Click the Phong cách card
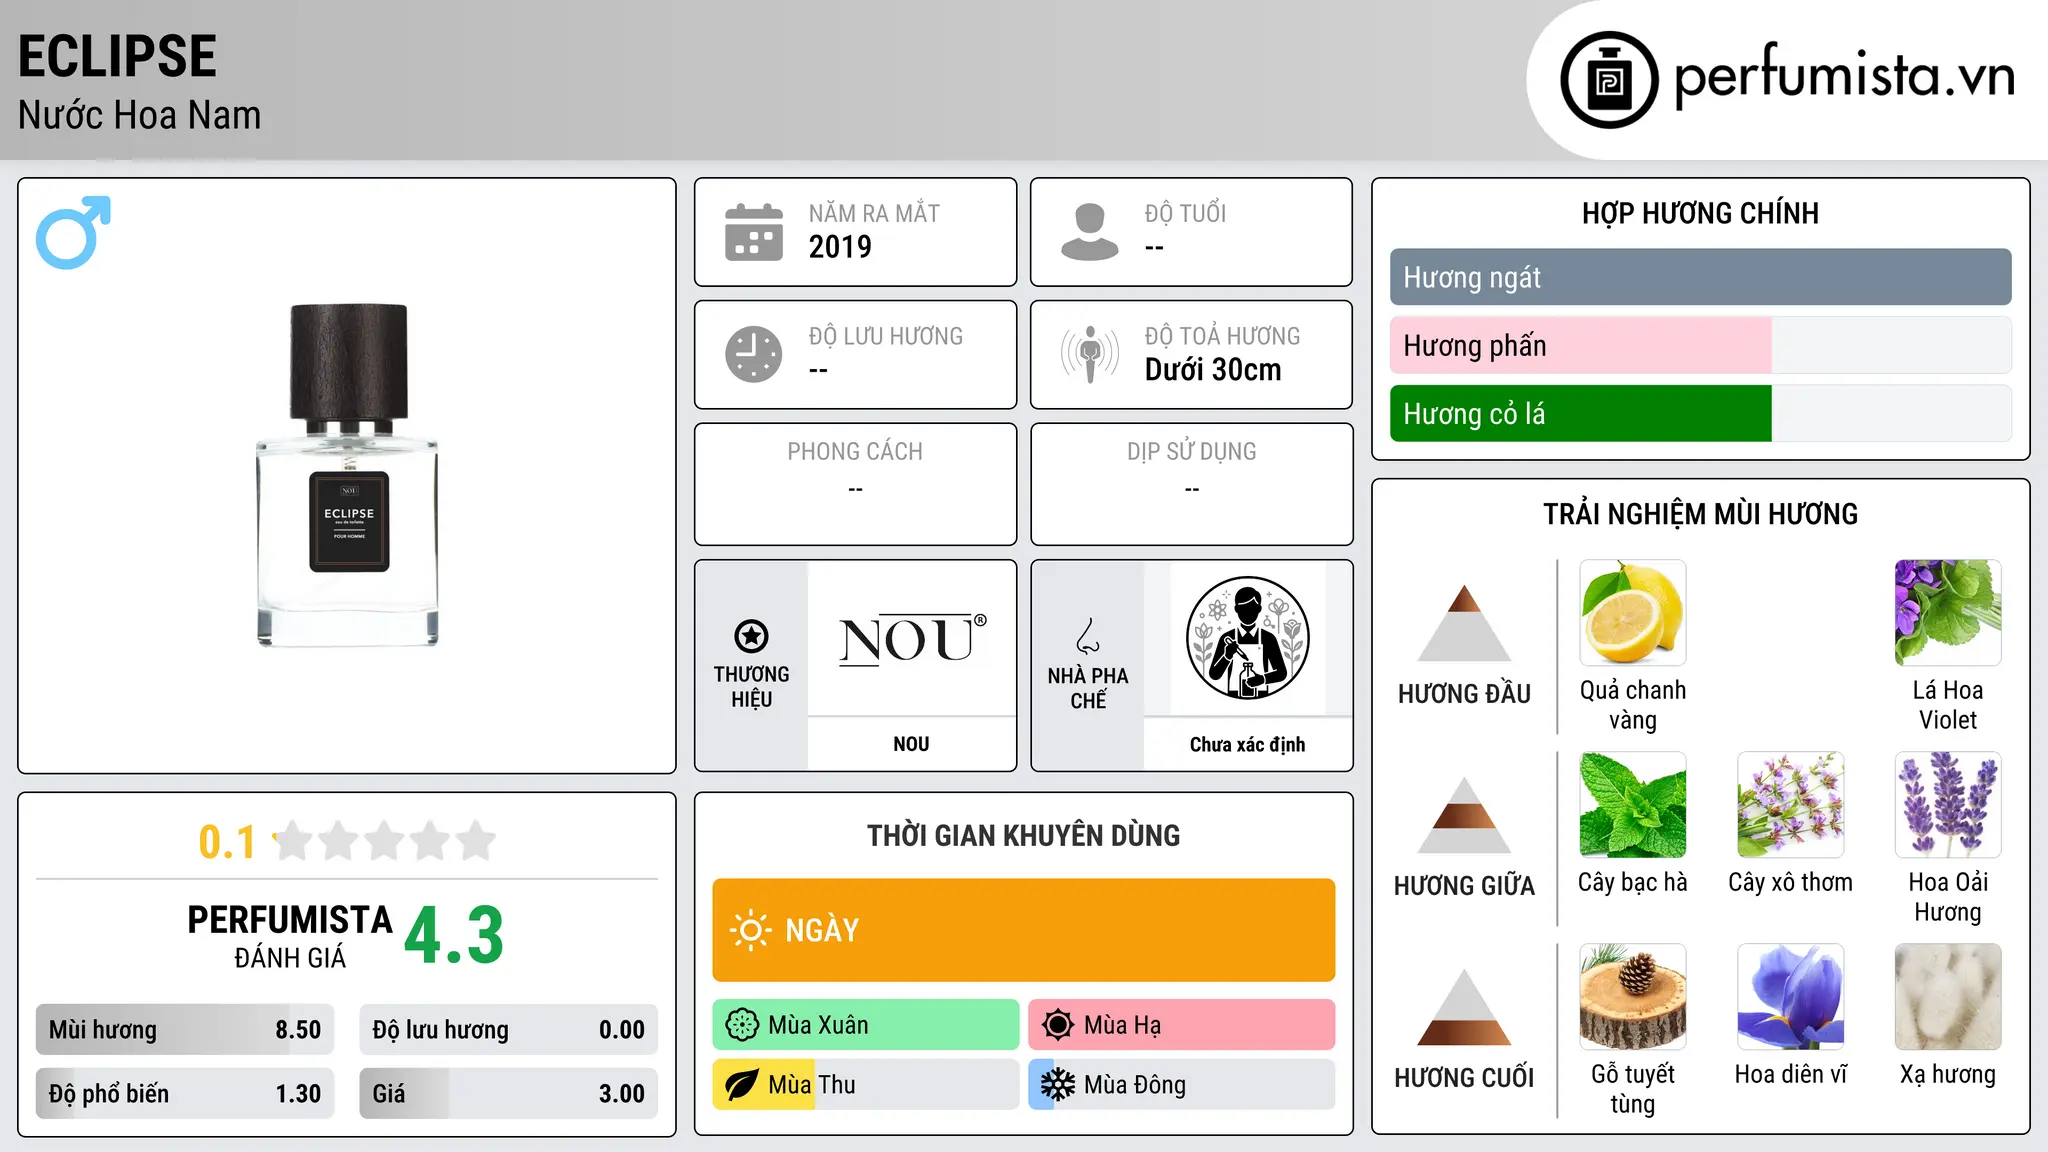2048x1152 pixels. coord(855,484)
